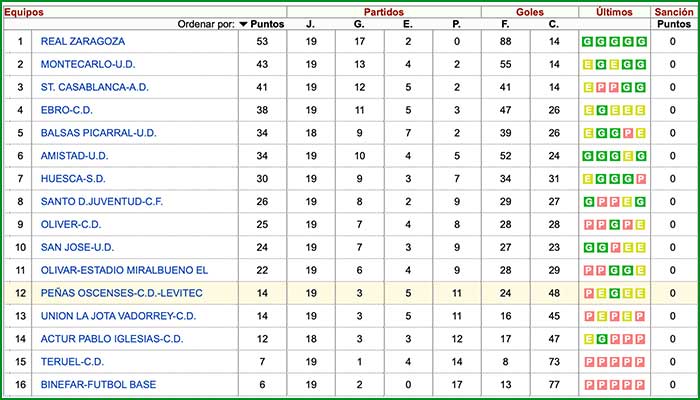Click the leftmost result box for ACTUR PABLO IGLESIAS-C.D.

coord(588,339)
